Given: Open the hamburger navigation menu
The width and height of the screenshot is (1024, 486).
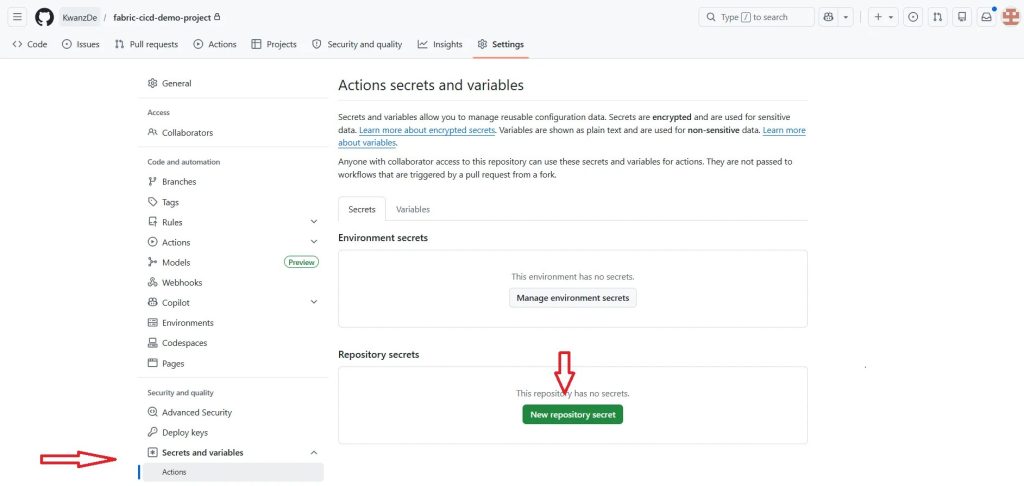Looking at the screenshot, I should pyautogui.click(x=18, y=17).
